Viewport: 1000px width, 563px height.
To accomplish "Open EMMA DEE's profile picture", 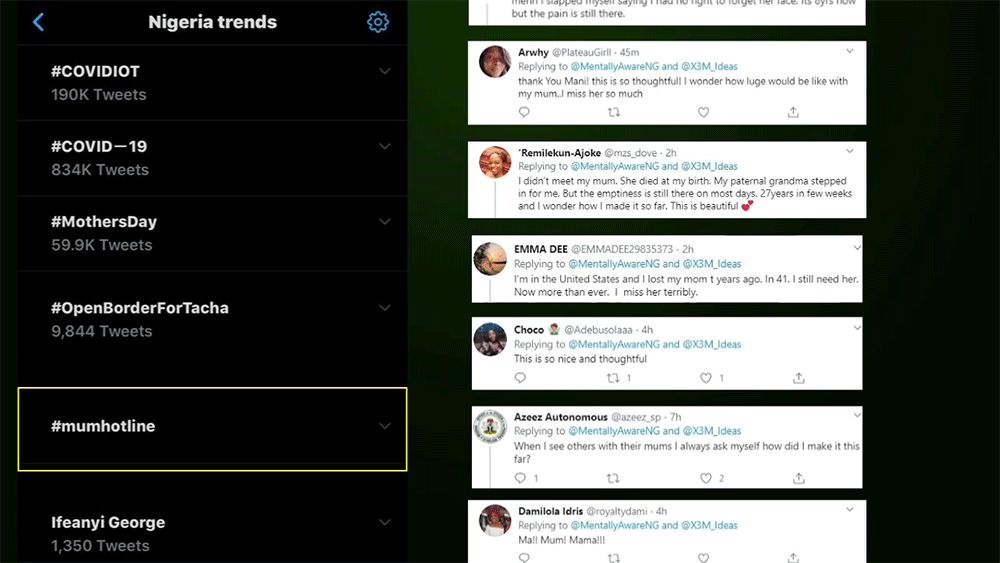I will (x=490, y=259).
